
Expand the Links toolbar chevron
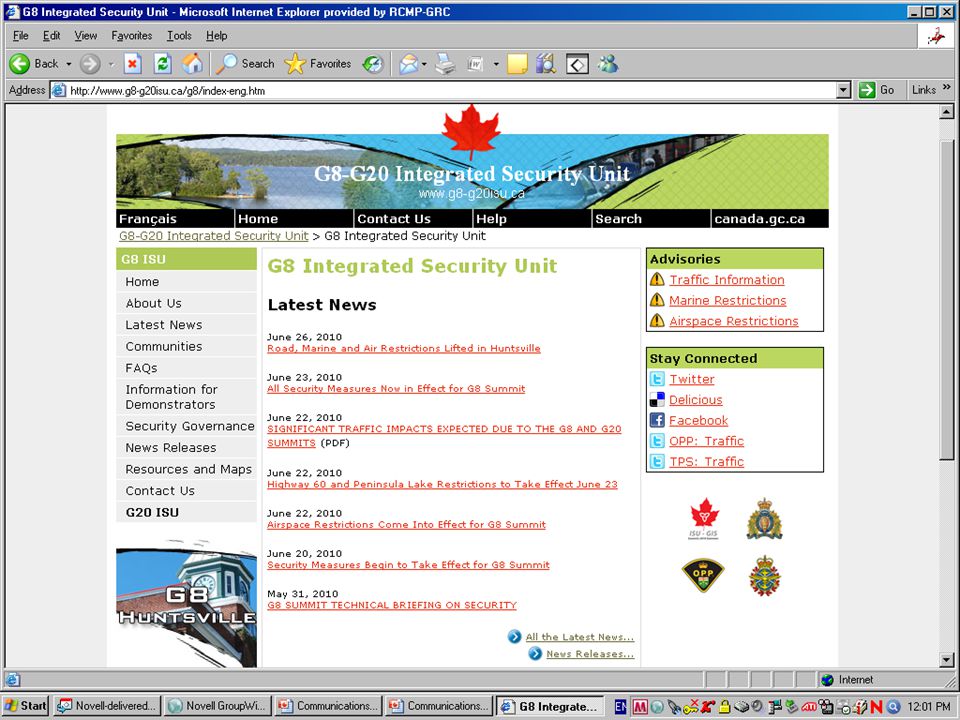(947, 88)
